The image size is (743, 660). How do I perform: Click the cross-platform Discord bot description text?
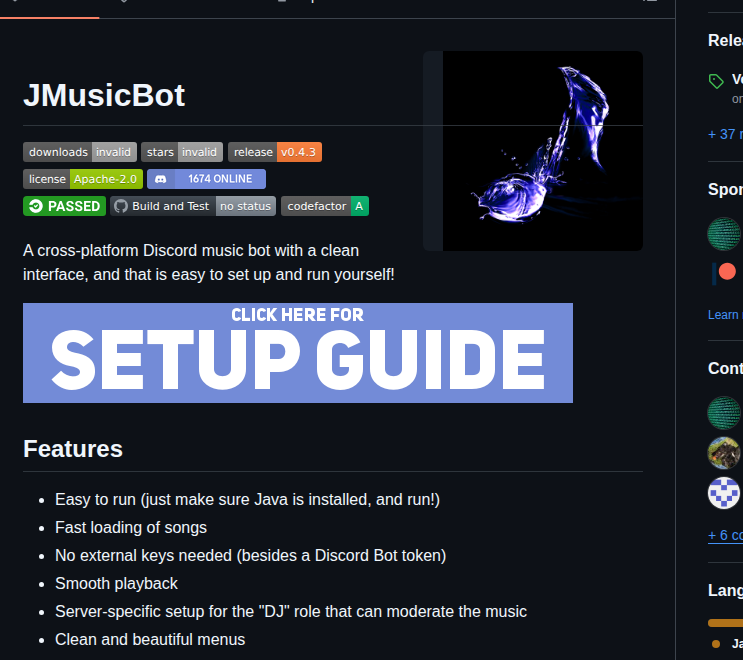click(208, 262)
